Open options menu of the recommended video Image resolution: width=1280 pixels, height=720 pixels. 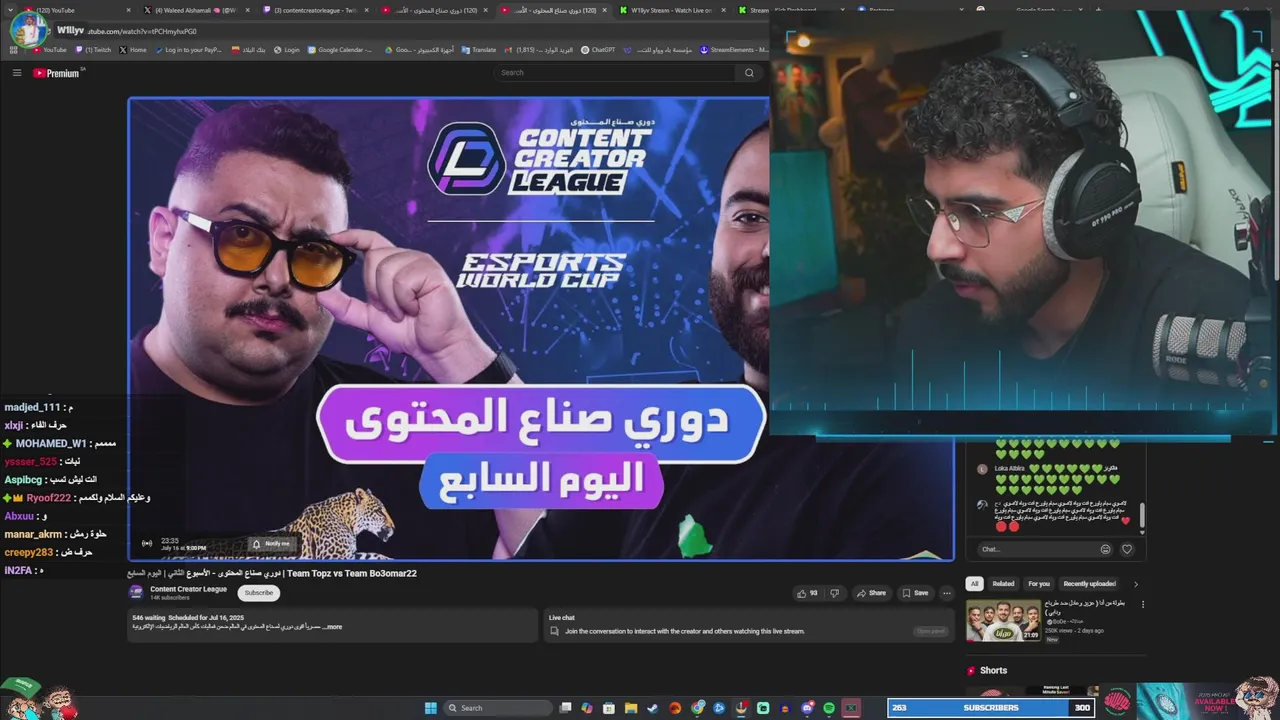pyautogui.click(x=1142, y=604)
